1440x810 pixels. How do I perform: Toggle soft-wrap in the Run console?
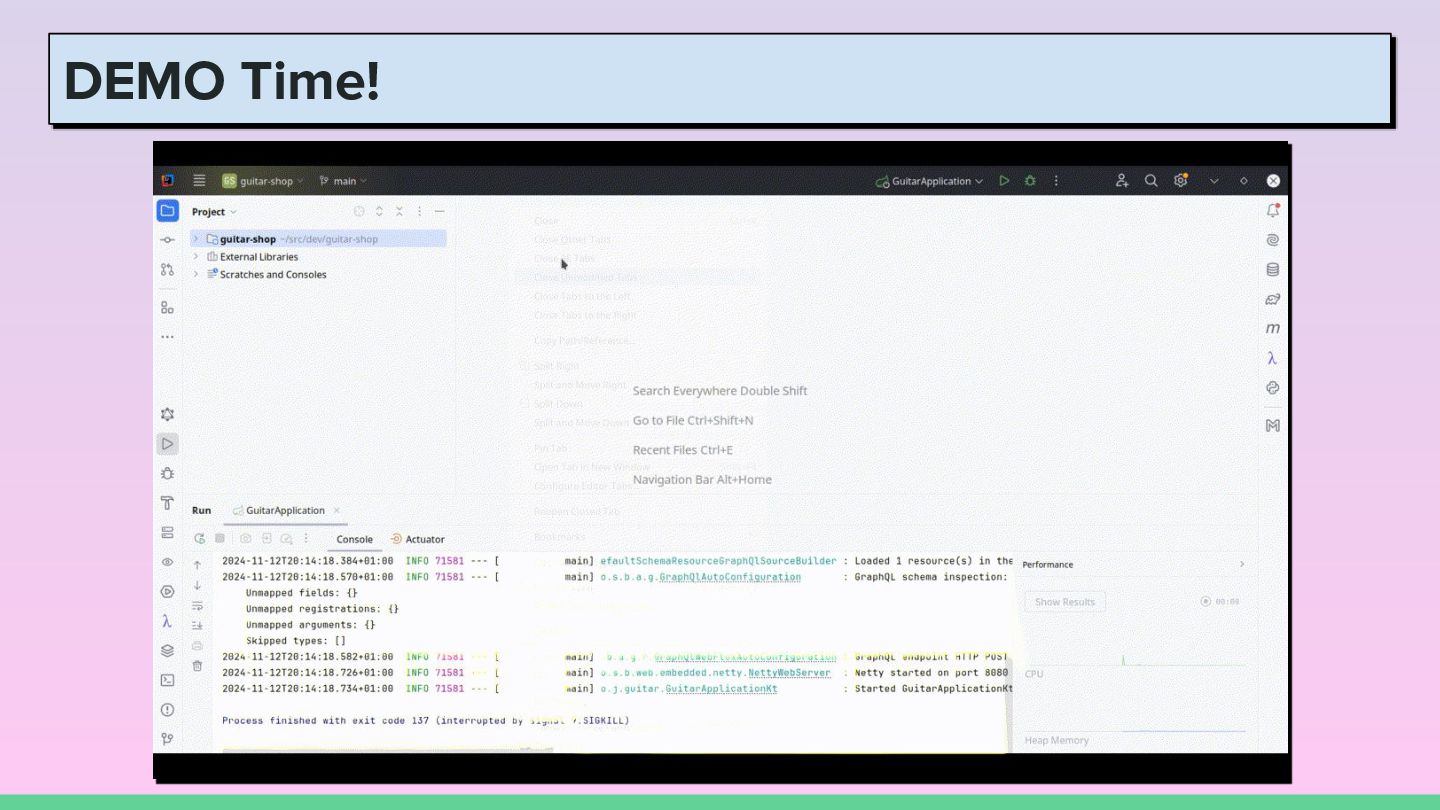197,606
